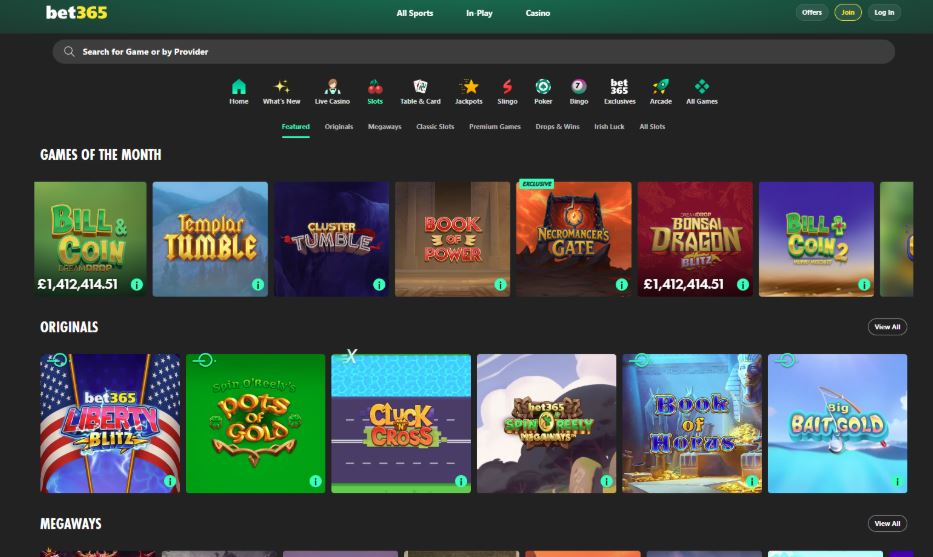
Task: Focus the Search for Game or Provider field
Action: pos(474,52)
